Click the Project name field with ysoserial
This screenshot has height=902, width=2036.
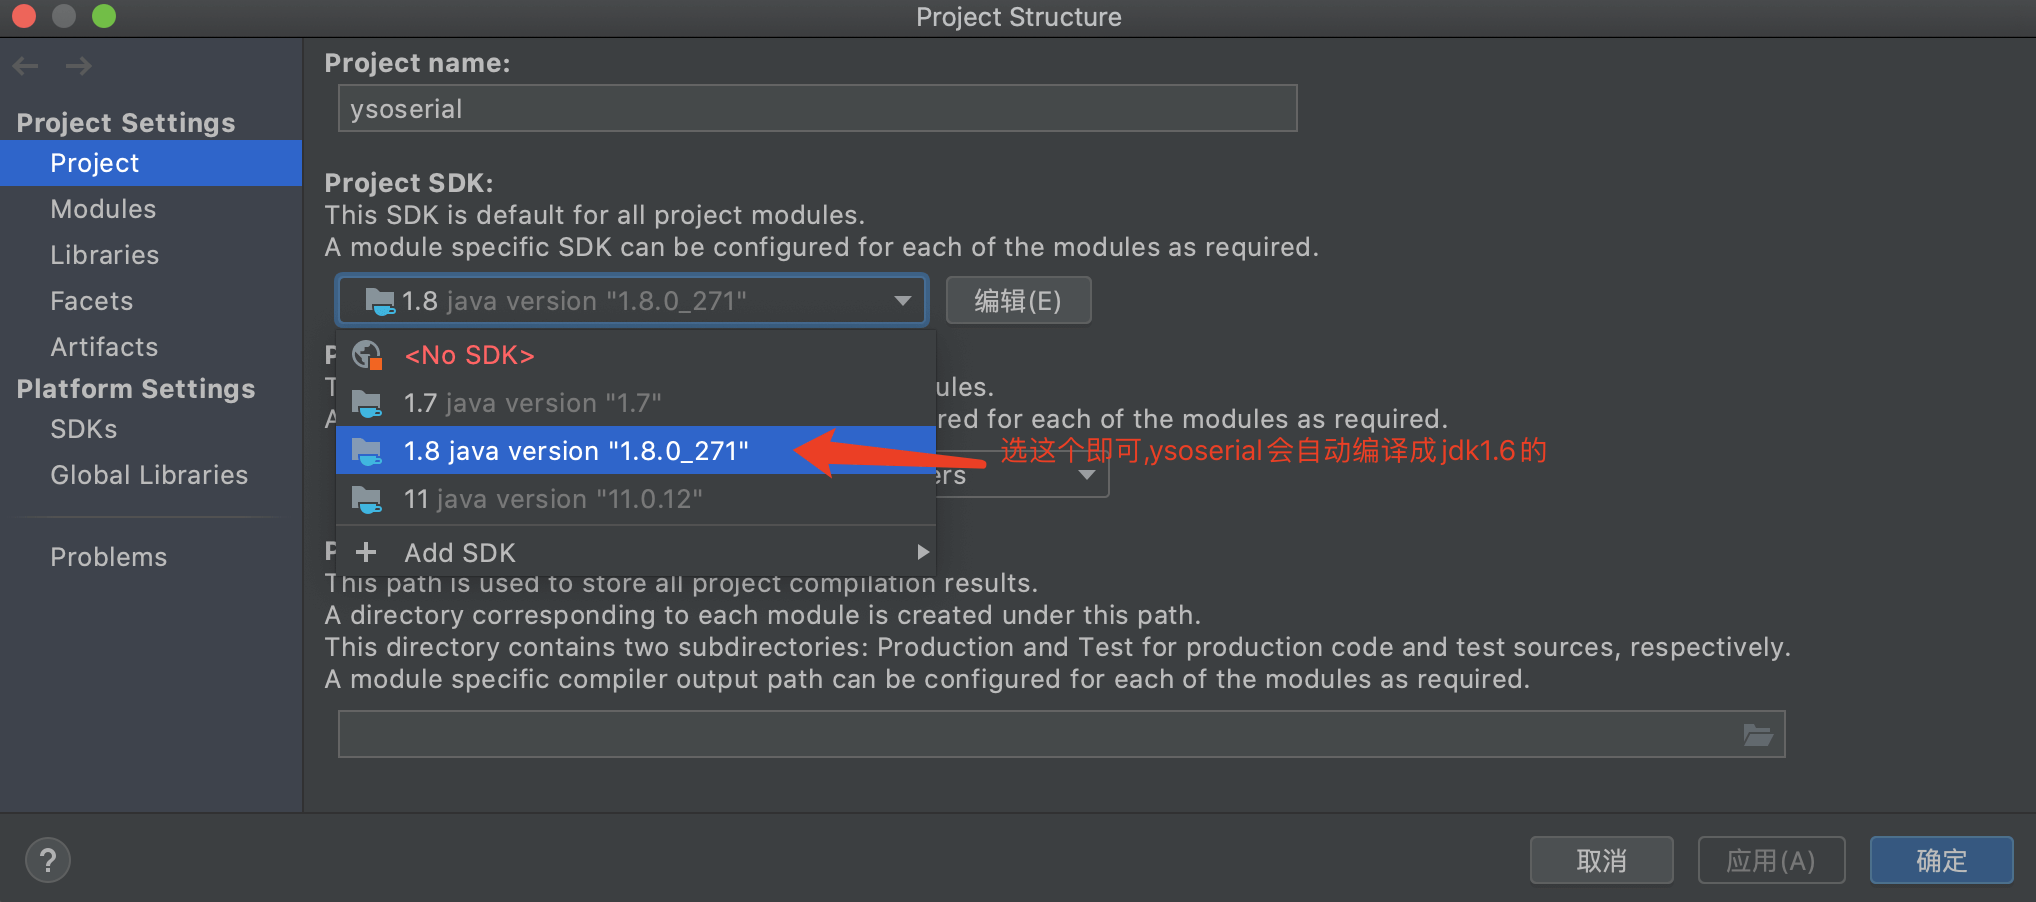(817, 108)
